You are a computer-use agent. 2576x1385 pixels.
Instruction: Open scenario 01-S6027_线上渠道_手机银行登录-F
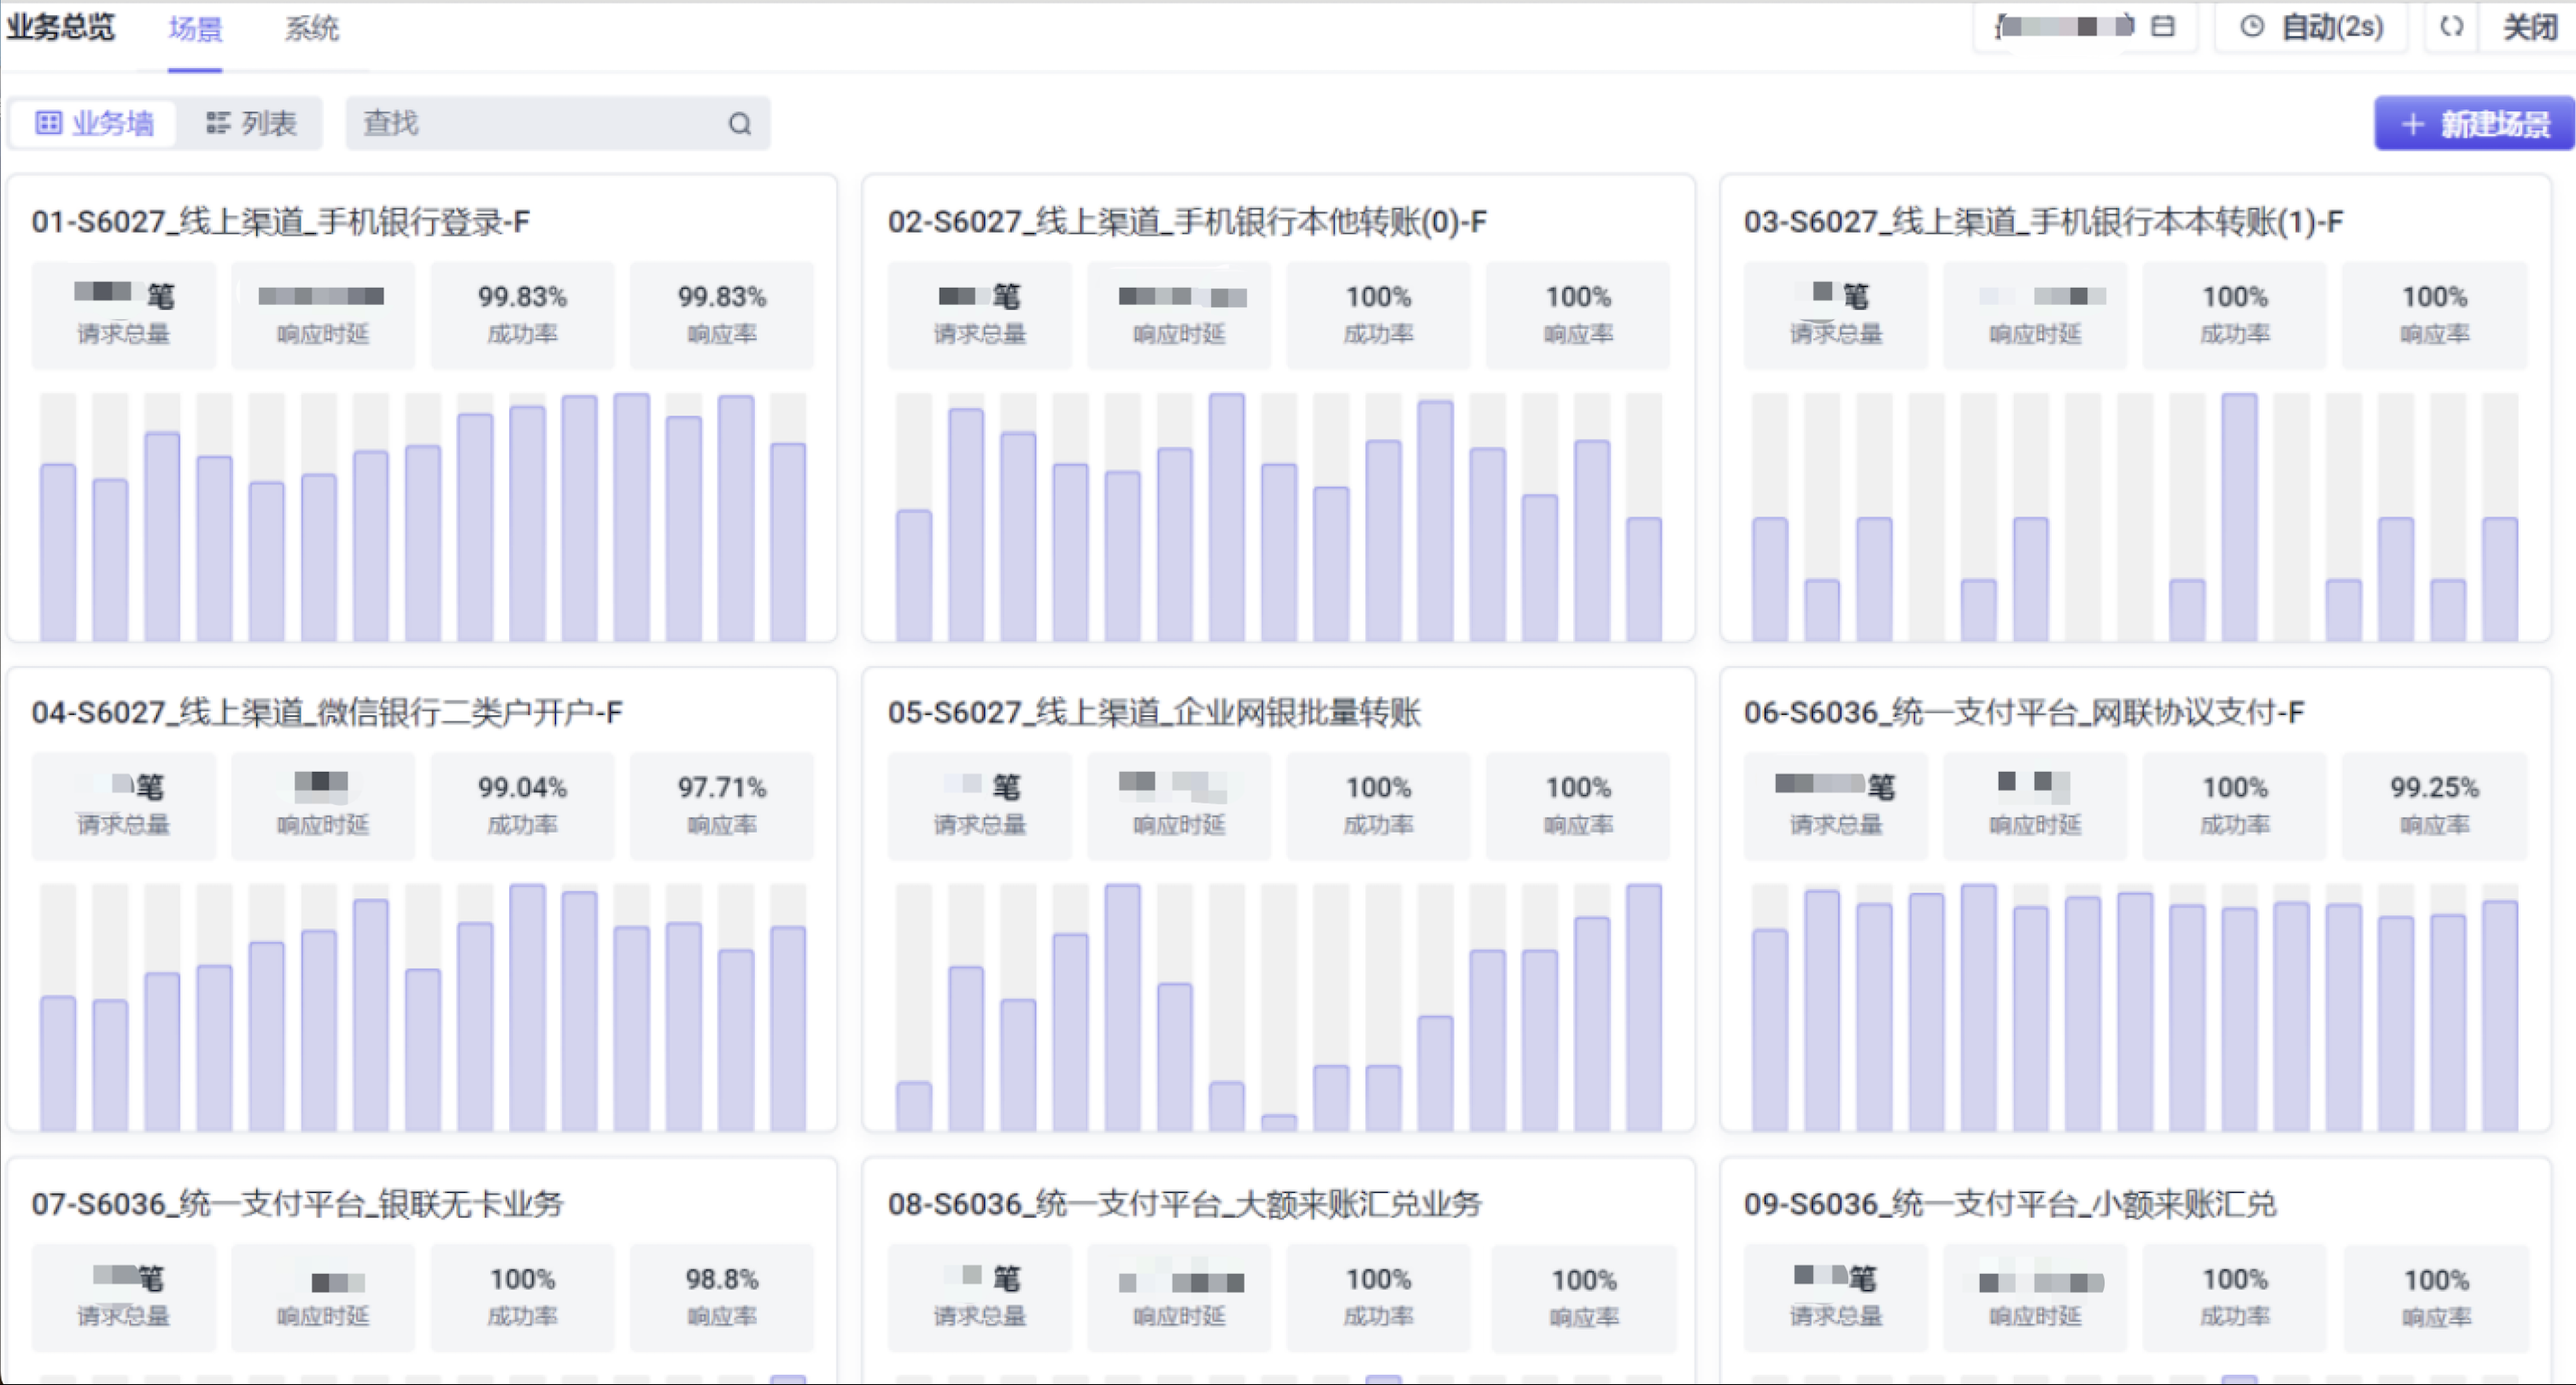[281, 221]
